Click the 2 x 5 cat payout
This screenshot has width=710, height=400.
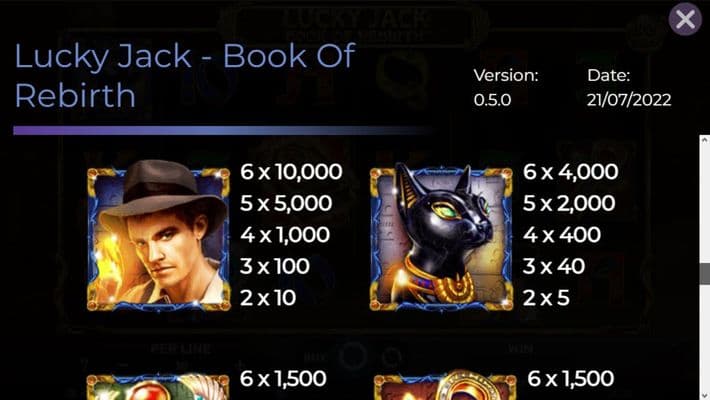tap(546, 298)
